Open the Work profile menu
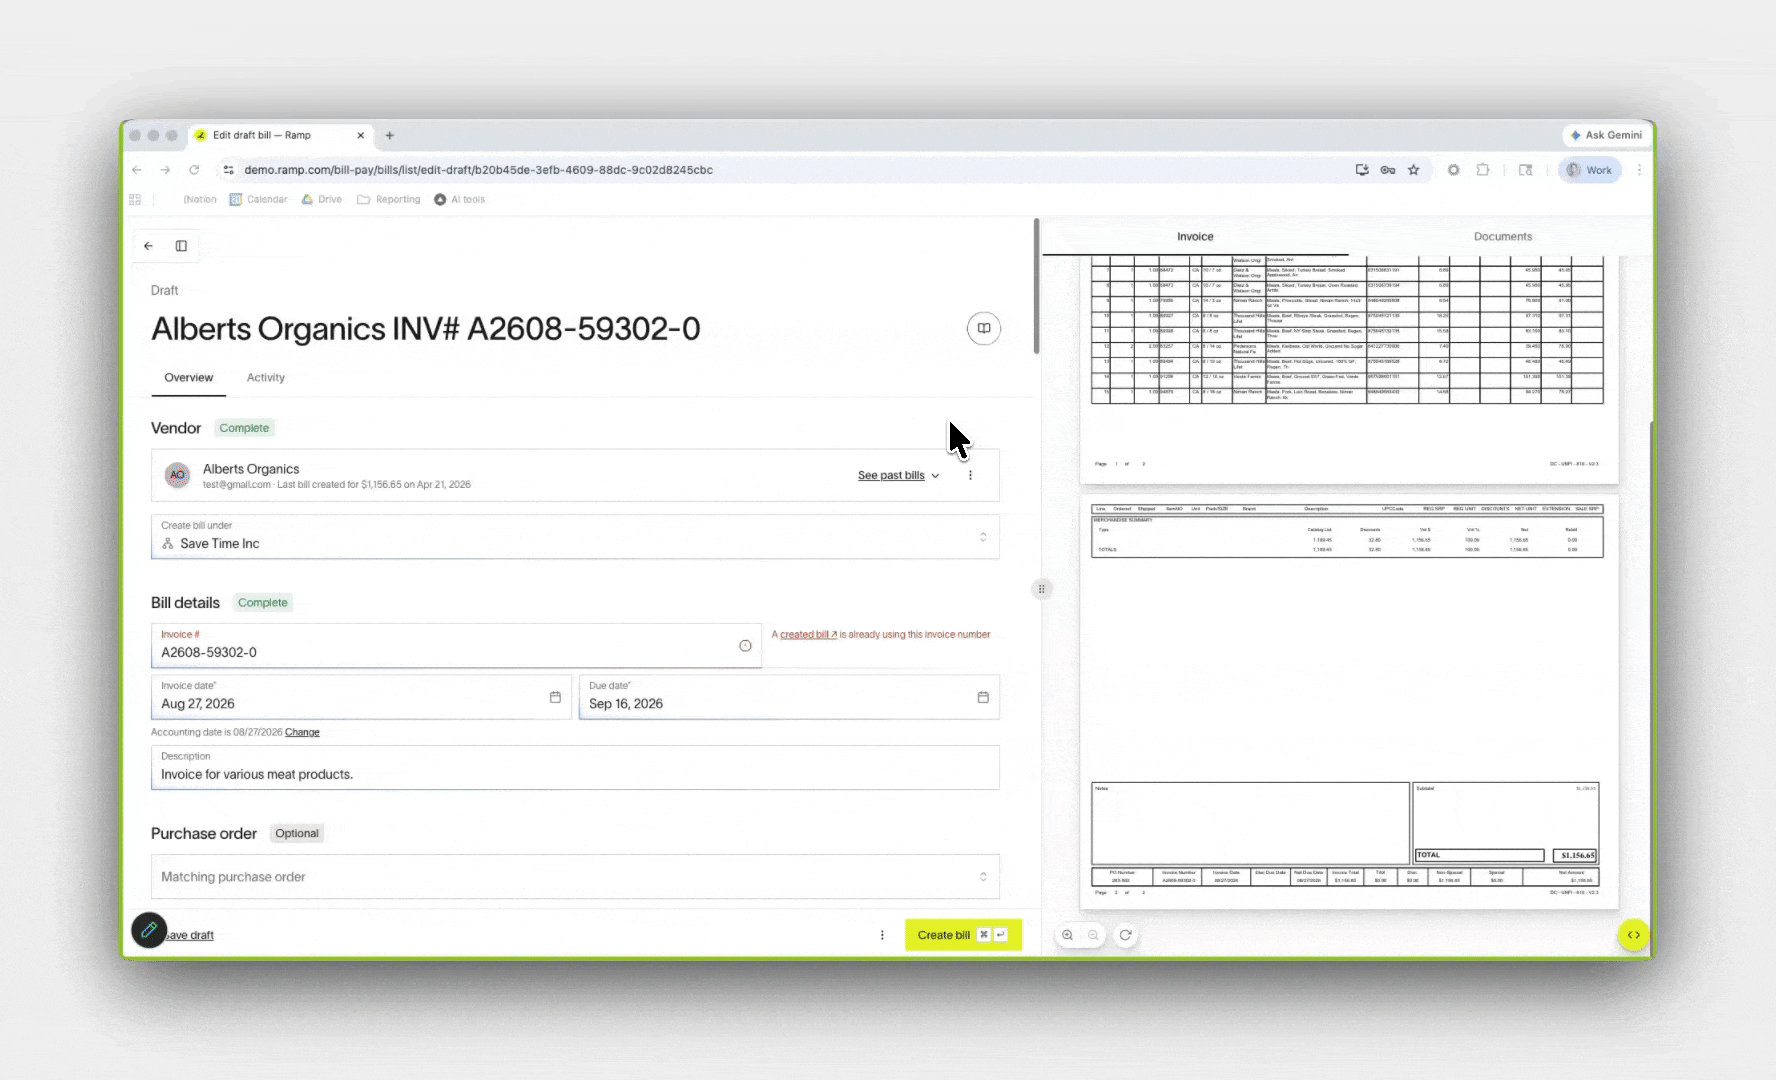 tap(1590, 170)
